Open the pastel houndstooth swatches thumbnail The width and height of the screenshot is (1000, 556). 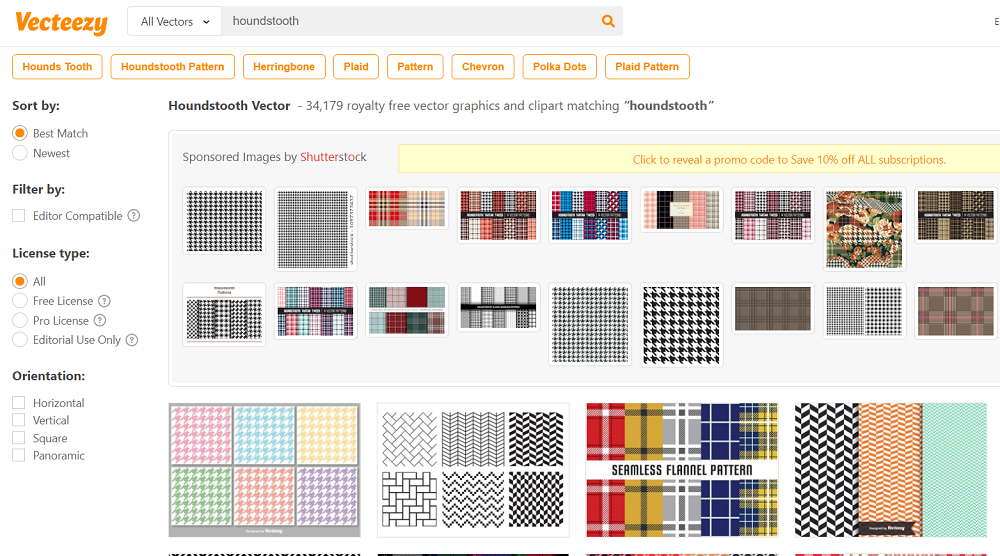click(264, 469)
